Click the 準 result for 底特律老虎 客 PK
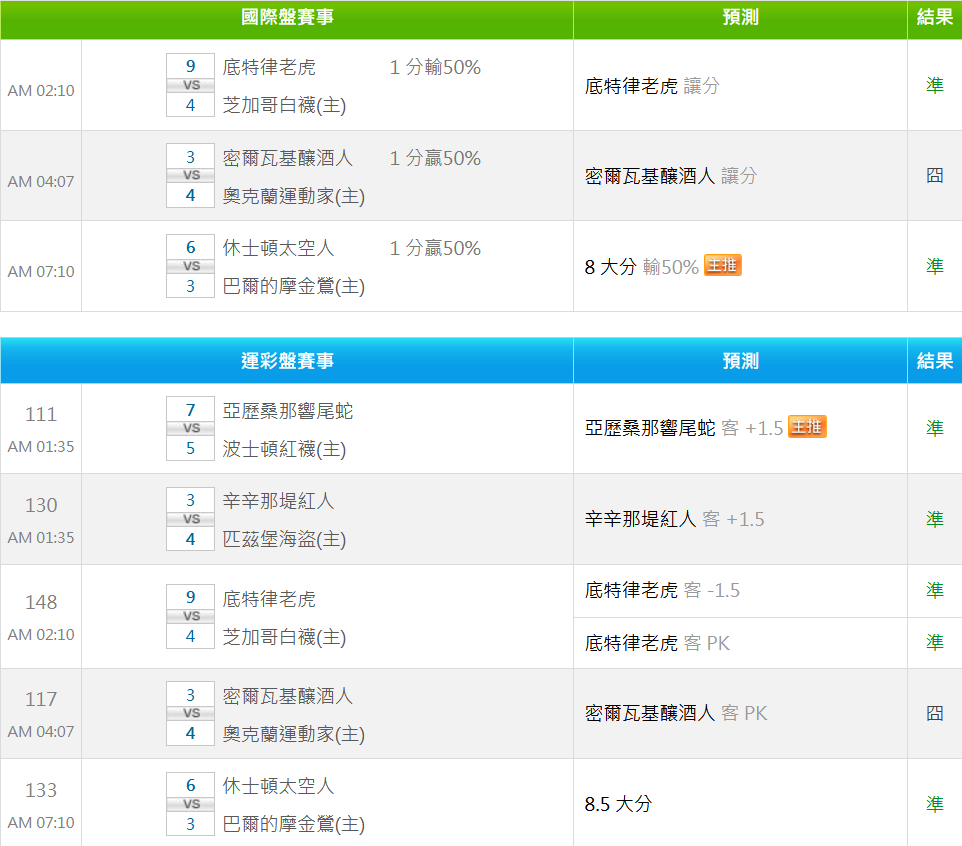This screenshot has width=962, height=846. 934,642
